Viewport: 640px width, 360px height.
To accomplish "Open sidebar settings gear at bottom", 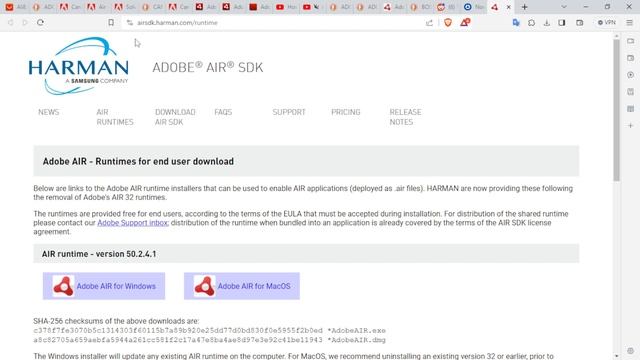I will 631,351.
